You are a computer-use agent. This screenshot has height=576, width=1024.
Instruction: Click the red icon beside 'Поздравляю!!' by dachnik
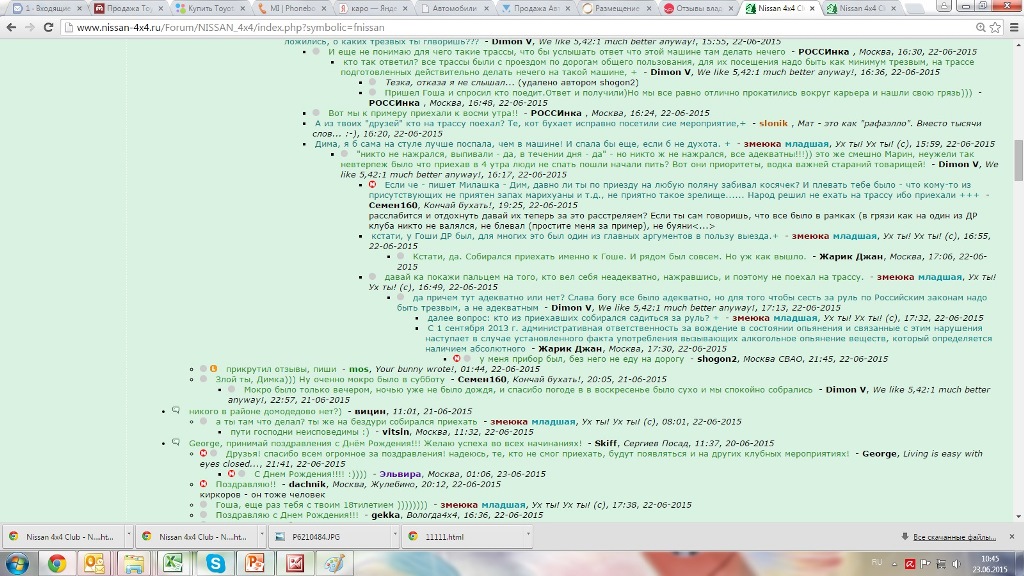[203, 484]
